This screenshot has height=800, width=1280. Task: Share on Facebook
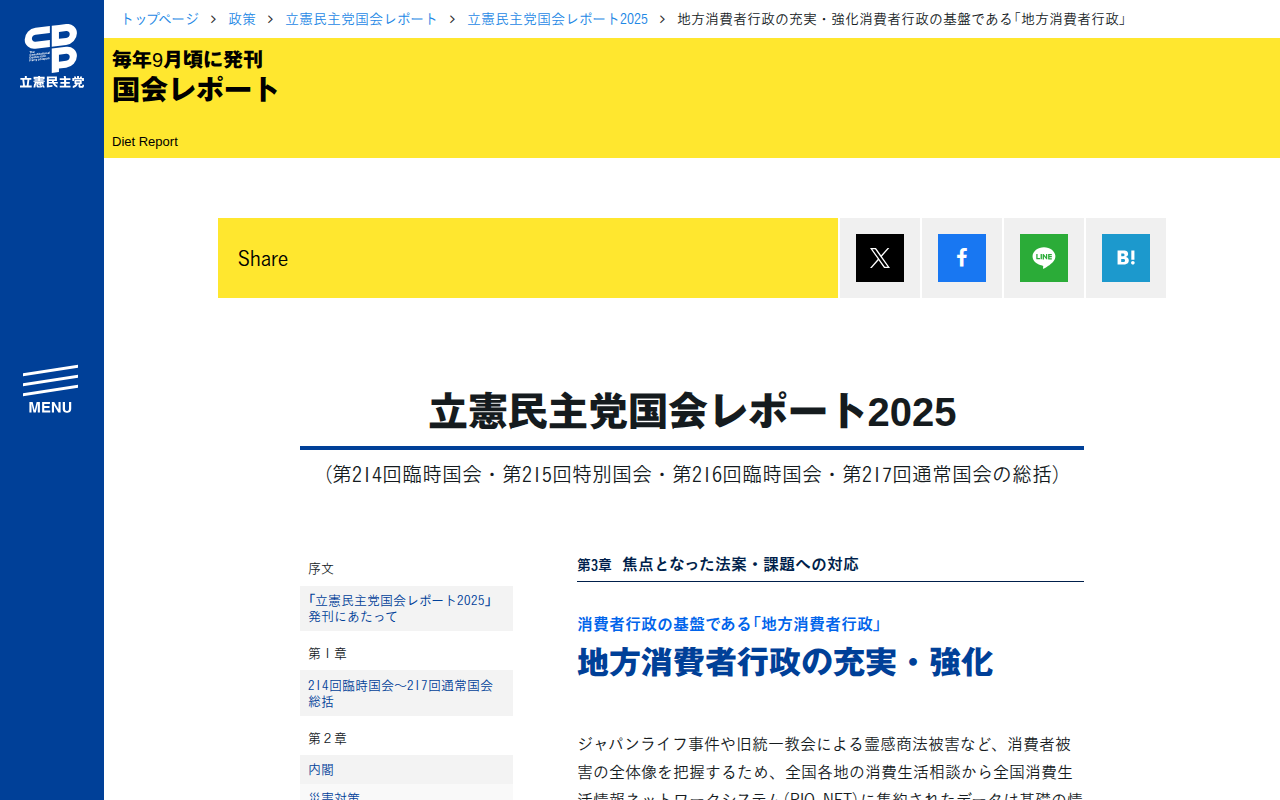(962, 258)
